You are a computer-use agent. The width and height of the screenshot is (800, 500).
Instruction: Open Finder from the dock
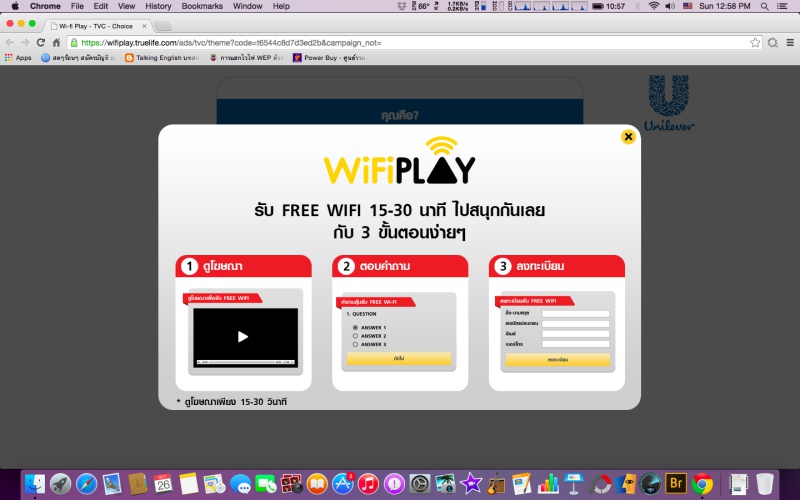tap(35, 484)
